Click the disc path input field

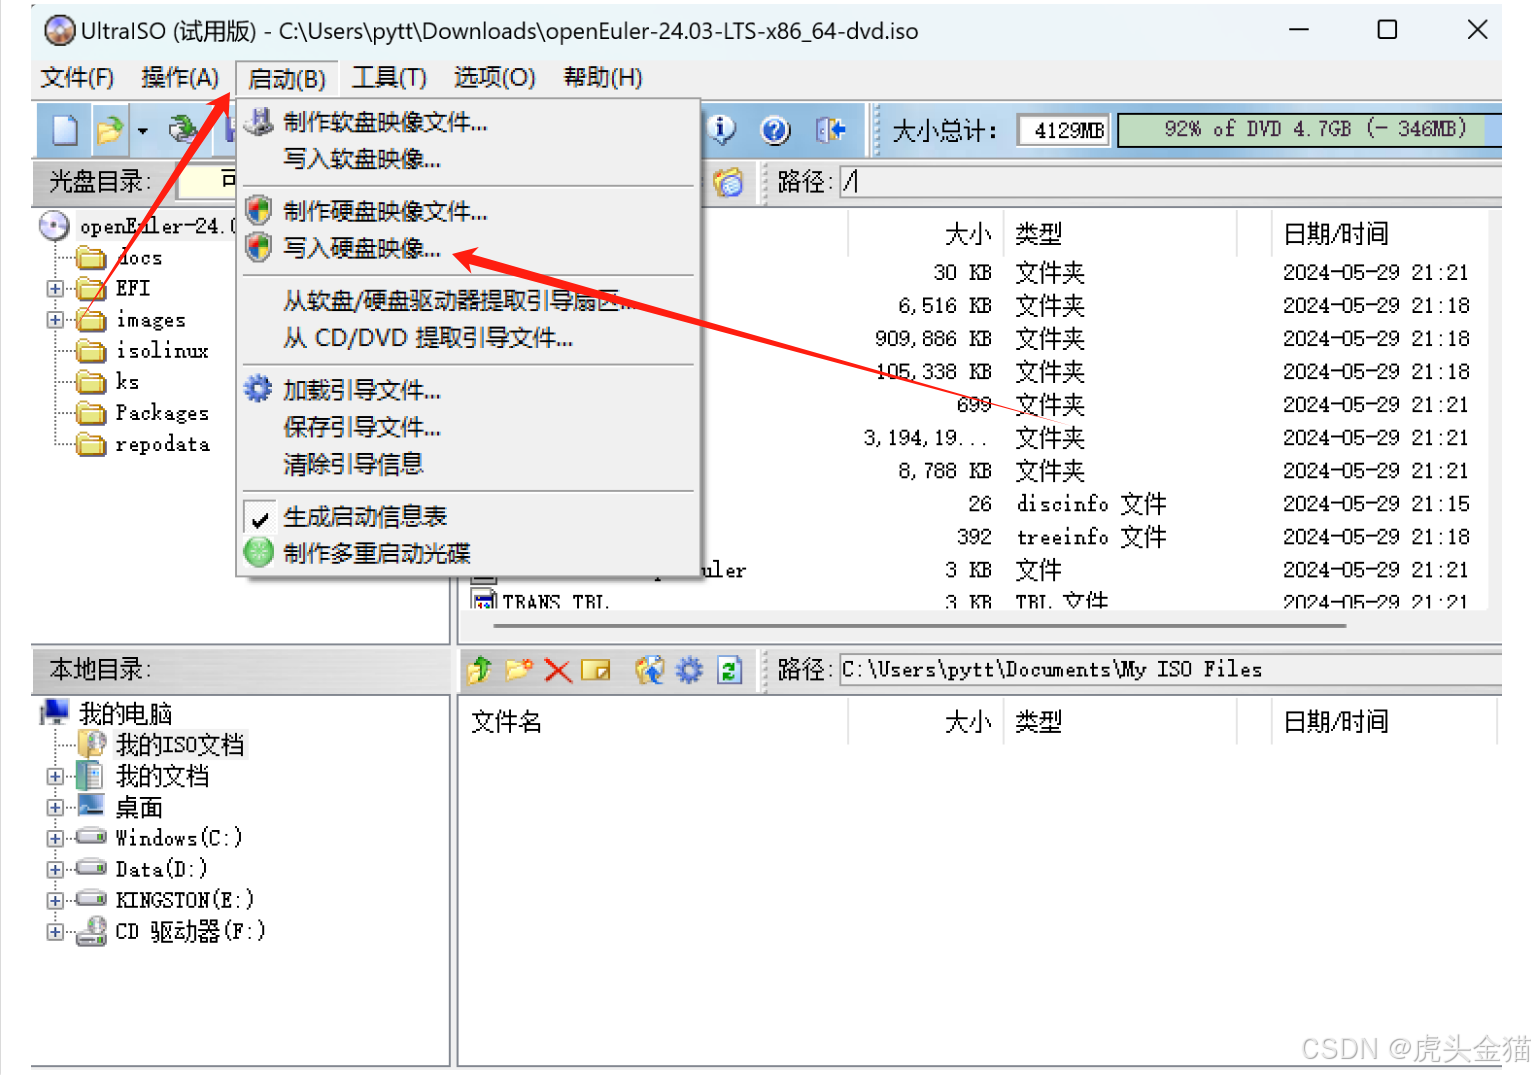point(1170,182)
